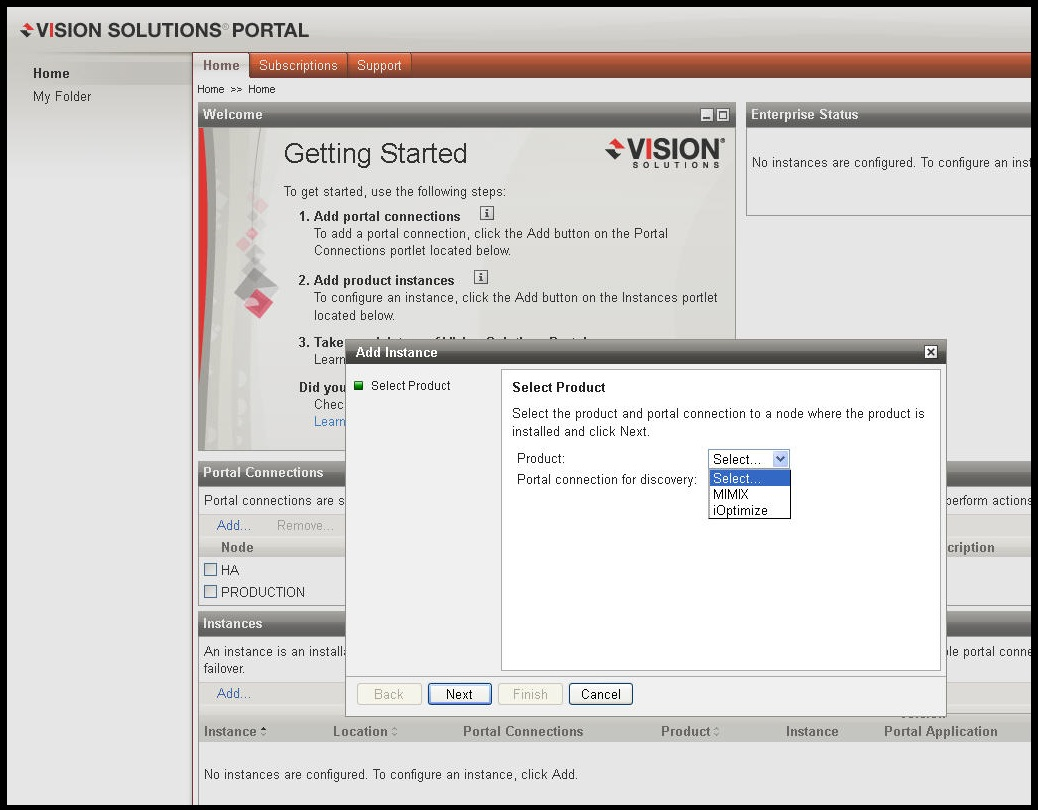Open the Subscriptions tab
Viewport: 1038px width, 810px height.
click(298, 66)
